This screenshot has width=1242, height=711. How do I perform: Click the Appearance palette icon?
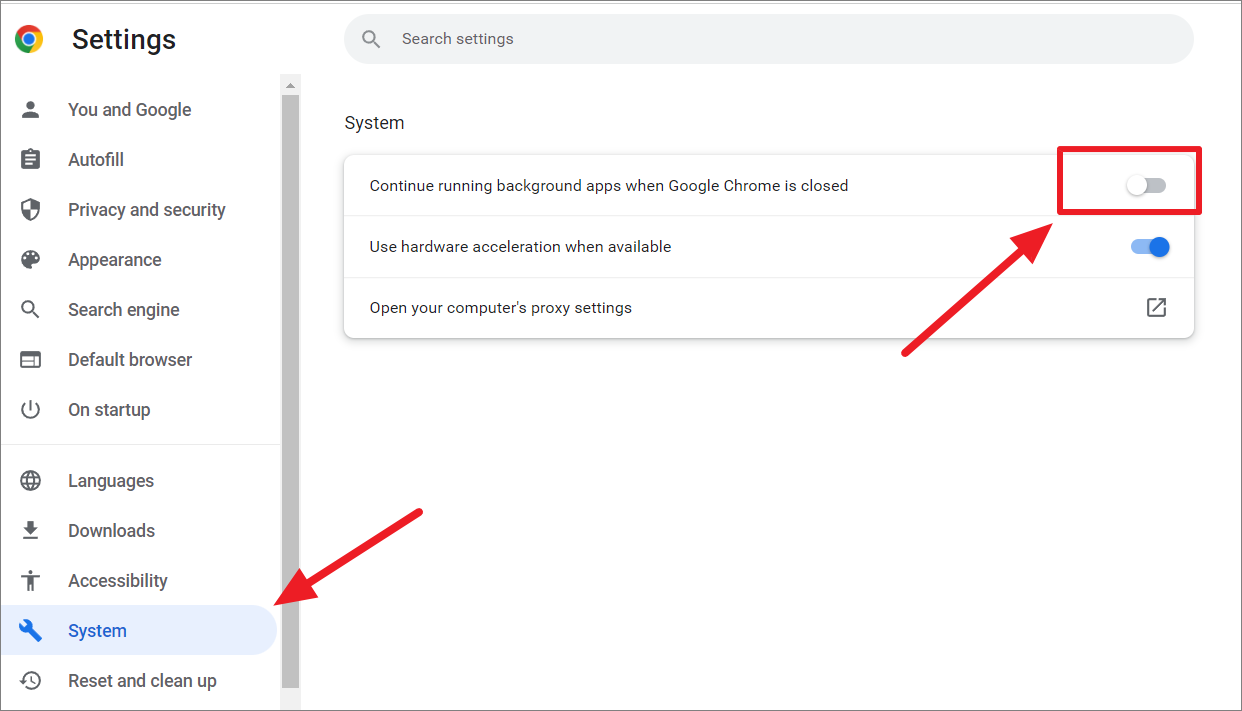[31, 259]
